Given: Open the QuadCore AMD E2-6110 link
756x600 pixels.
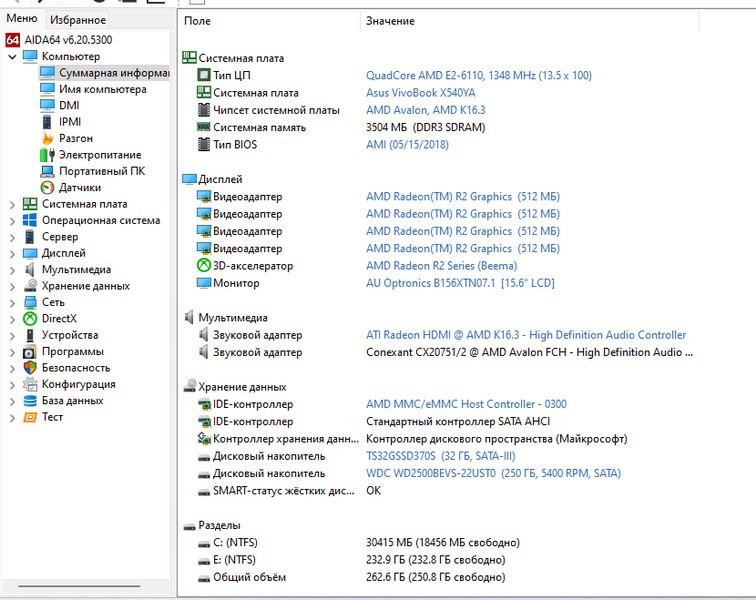Looking at the screenshot, I should [479, 76].
